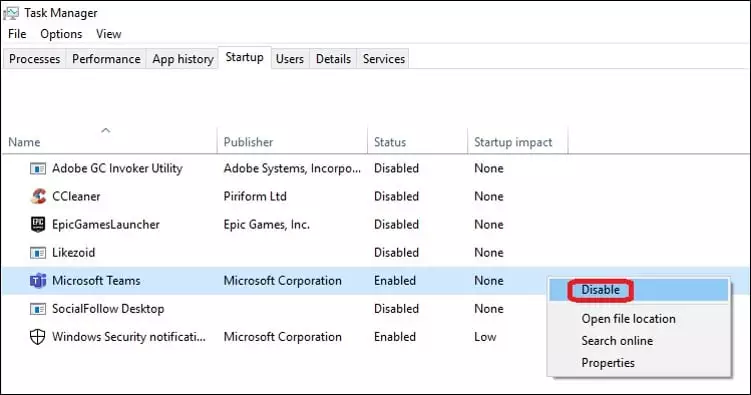The image size is (751, 395).
Task: Click None impact for Likezoid
Action: tap(489, 253)
